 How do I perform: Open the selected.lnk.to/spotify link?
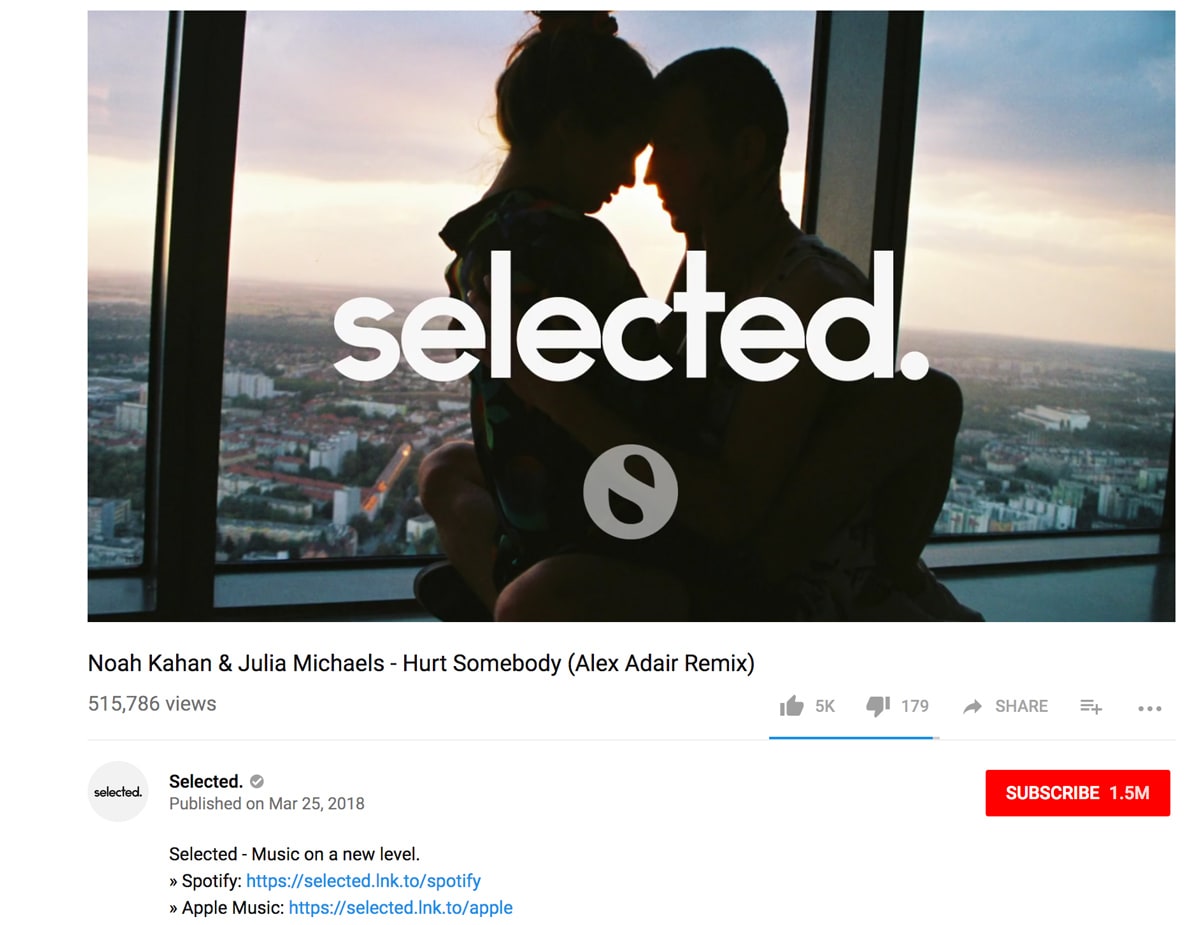pyautogui.click(x=363, y=881)
